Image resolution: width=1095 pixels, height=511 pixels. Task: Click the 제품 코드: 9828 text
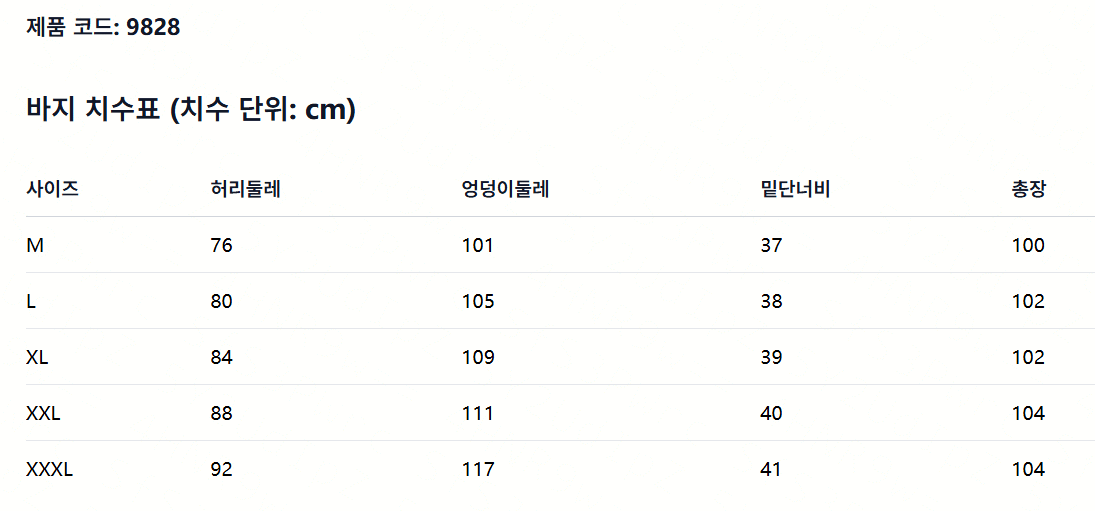[x=103, y=27]
